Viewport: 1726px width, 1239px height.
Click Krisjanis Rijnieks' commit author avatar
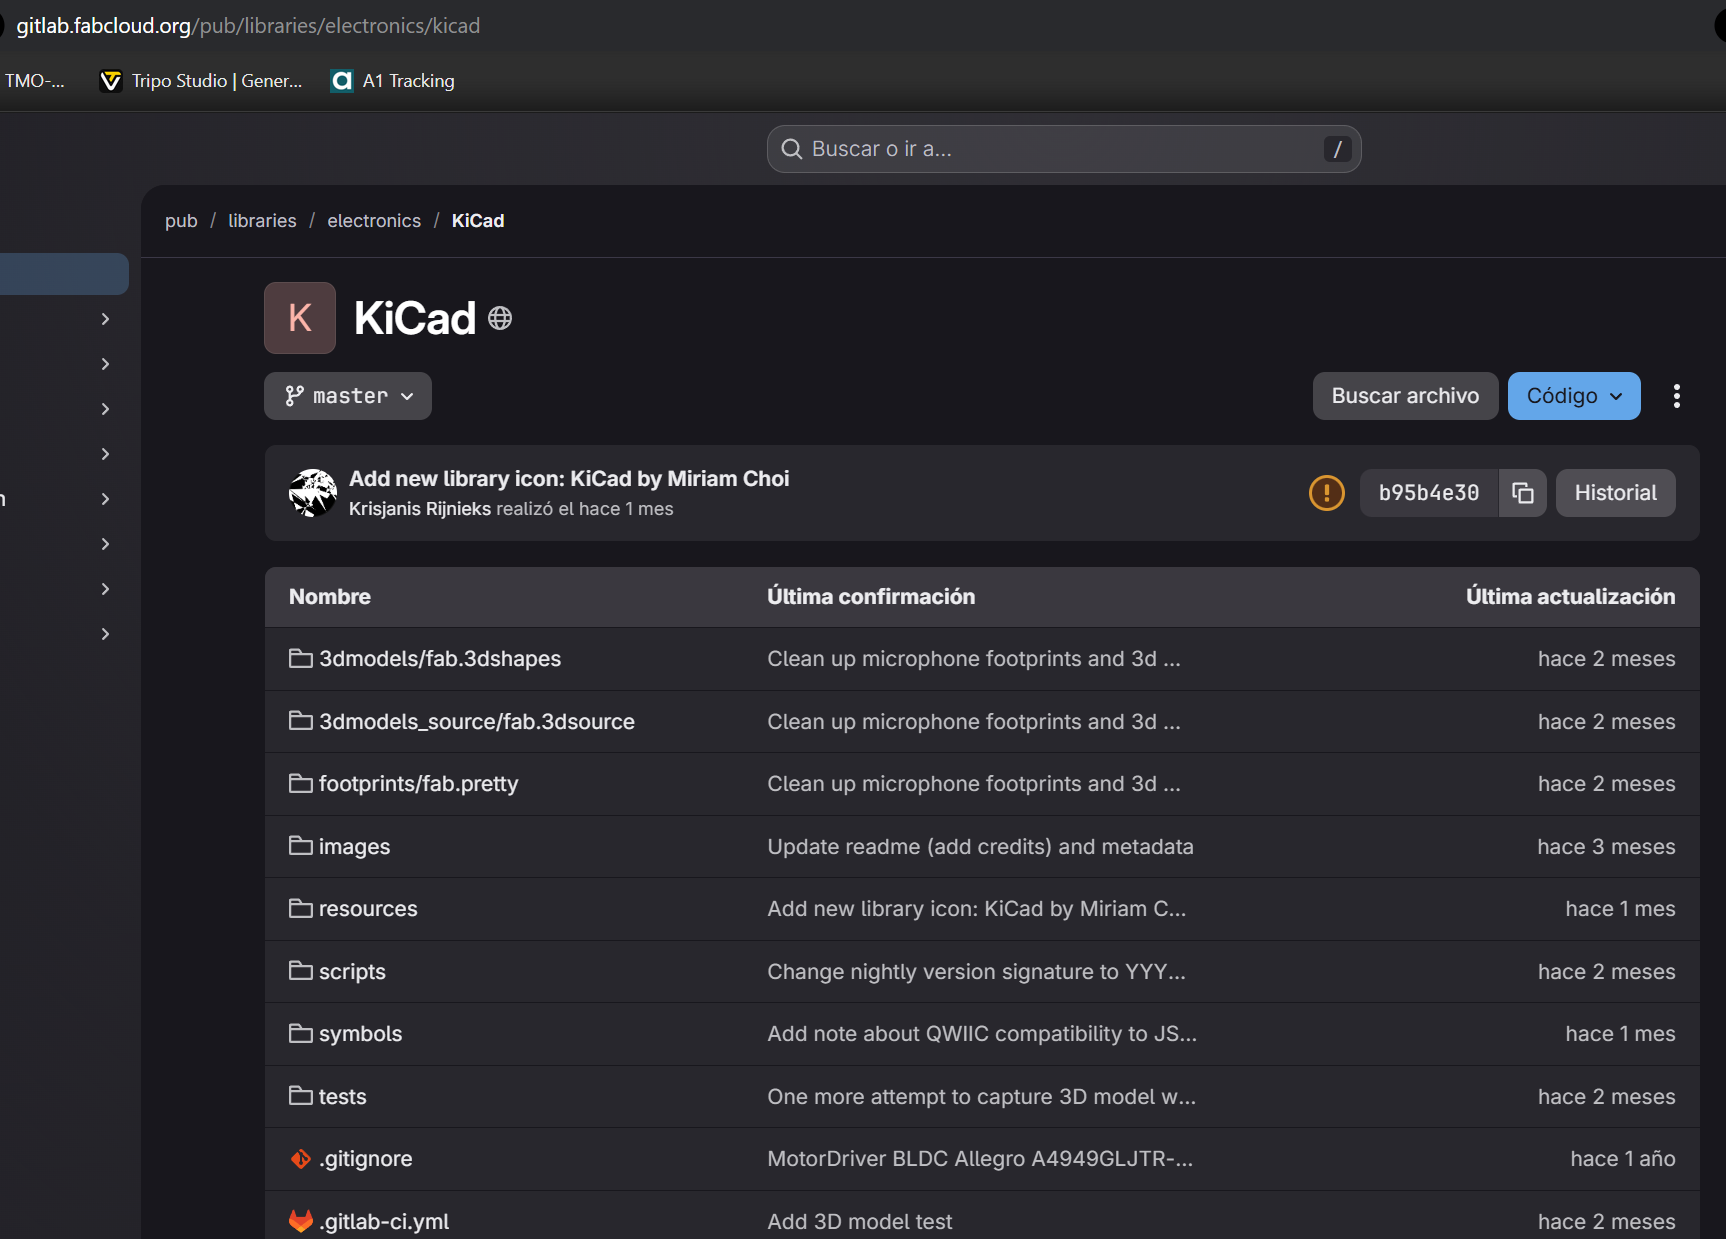point(313,493)
